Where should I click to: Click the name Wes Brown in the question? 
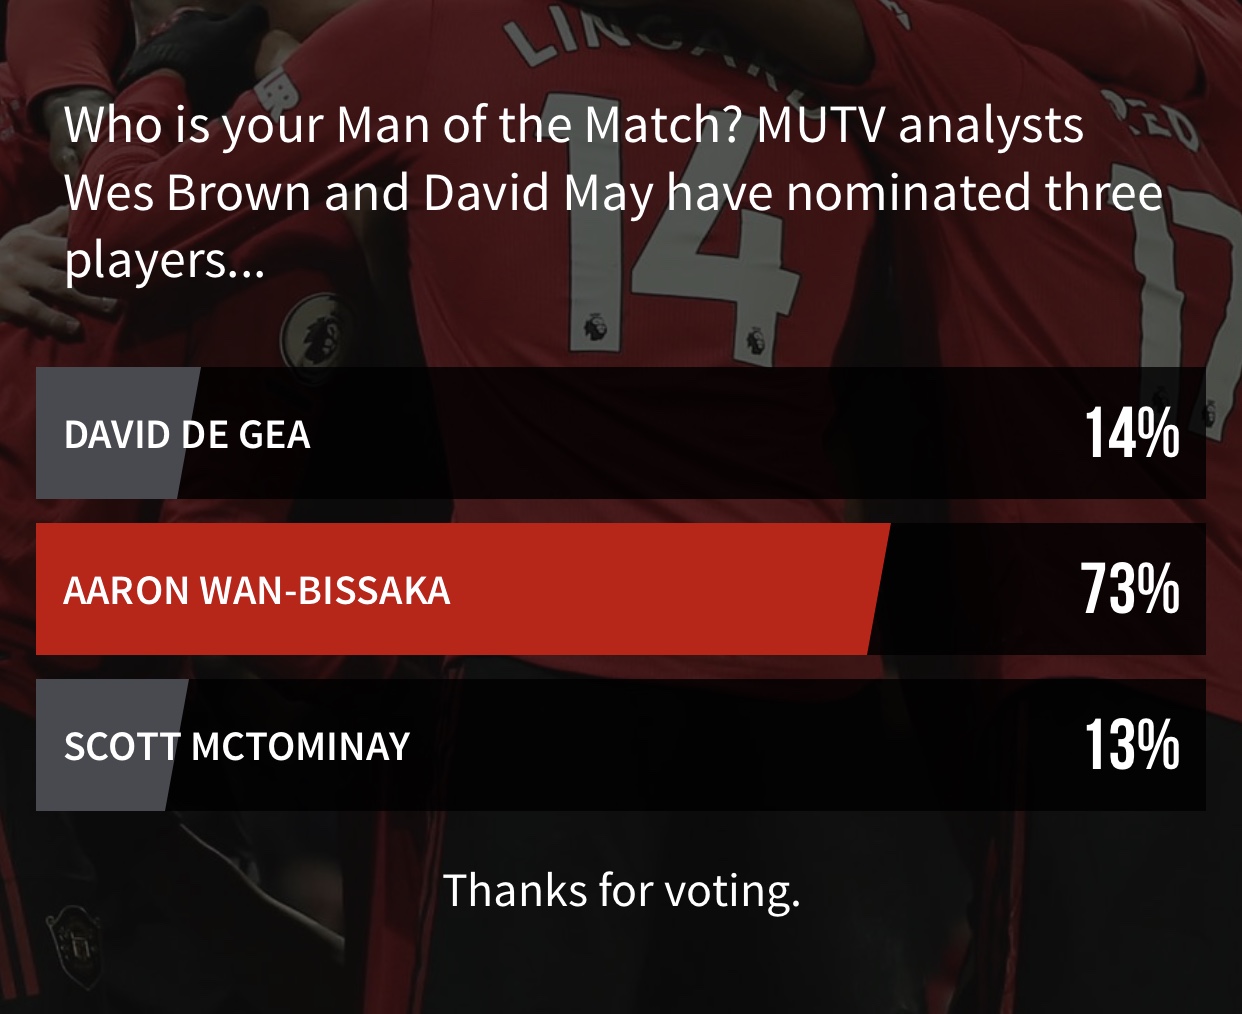tap(188, 193)
